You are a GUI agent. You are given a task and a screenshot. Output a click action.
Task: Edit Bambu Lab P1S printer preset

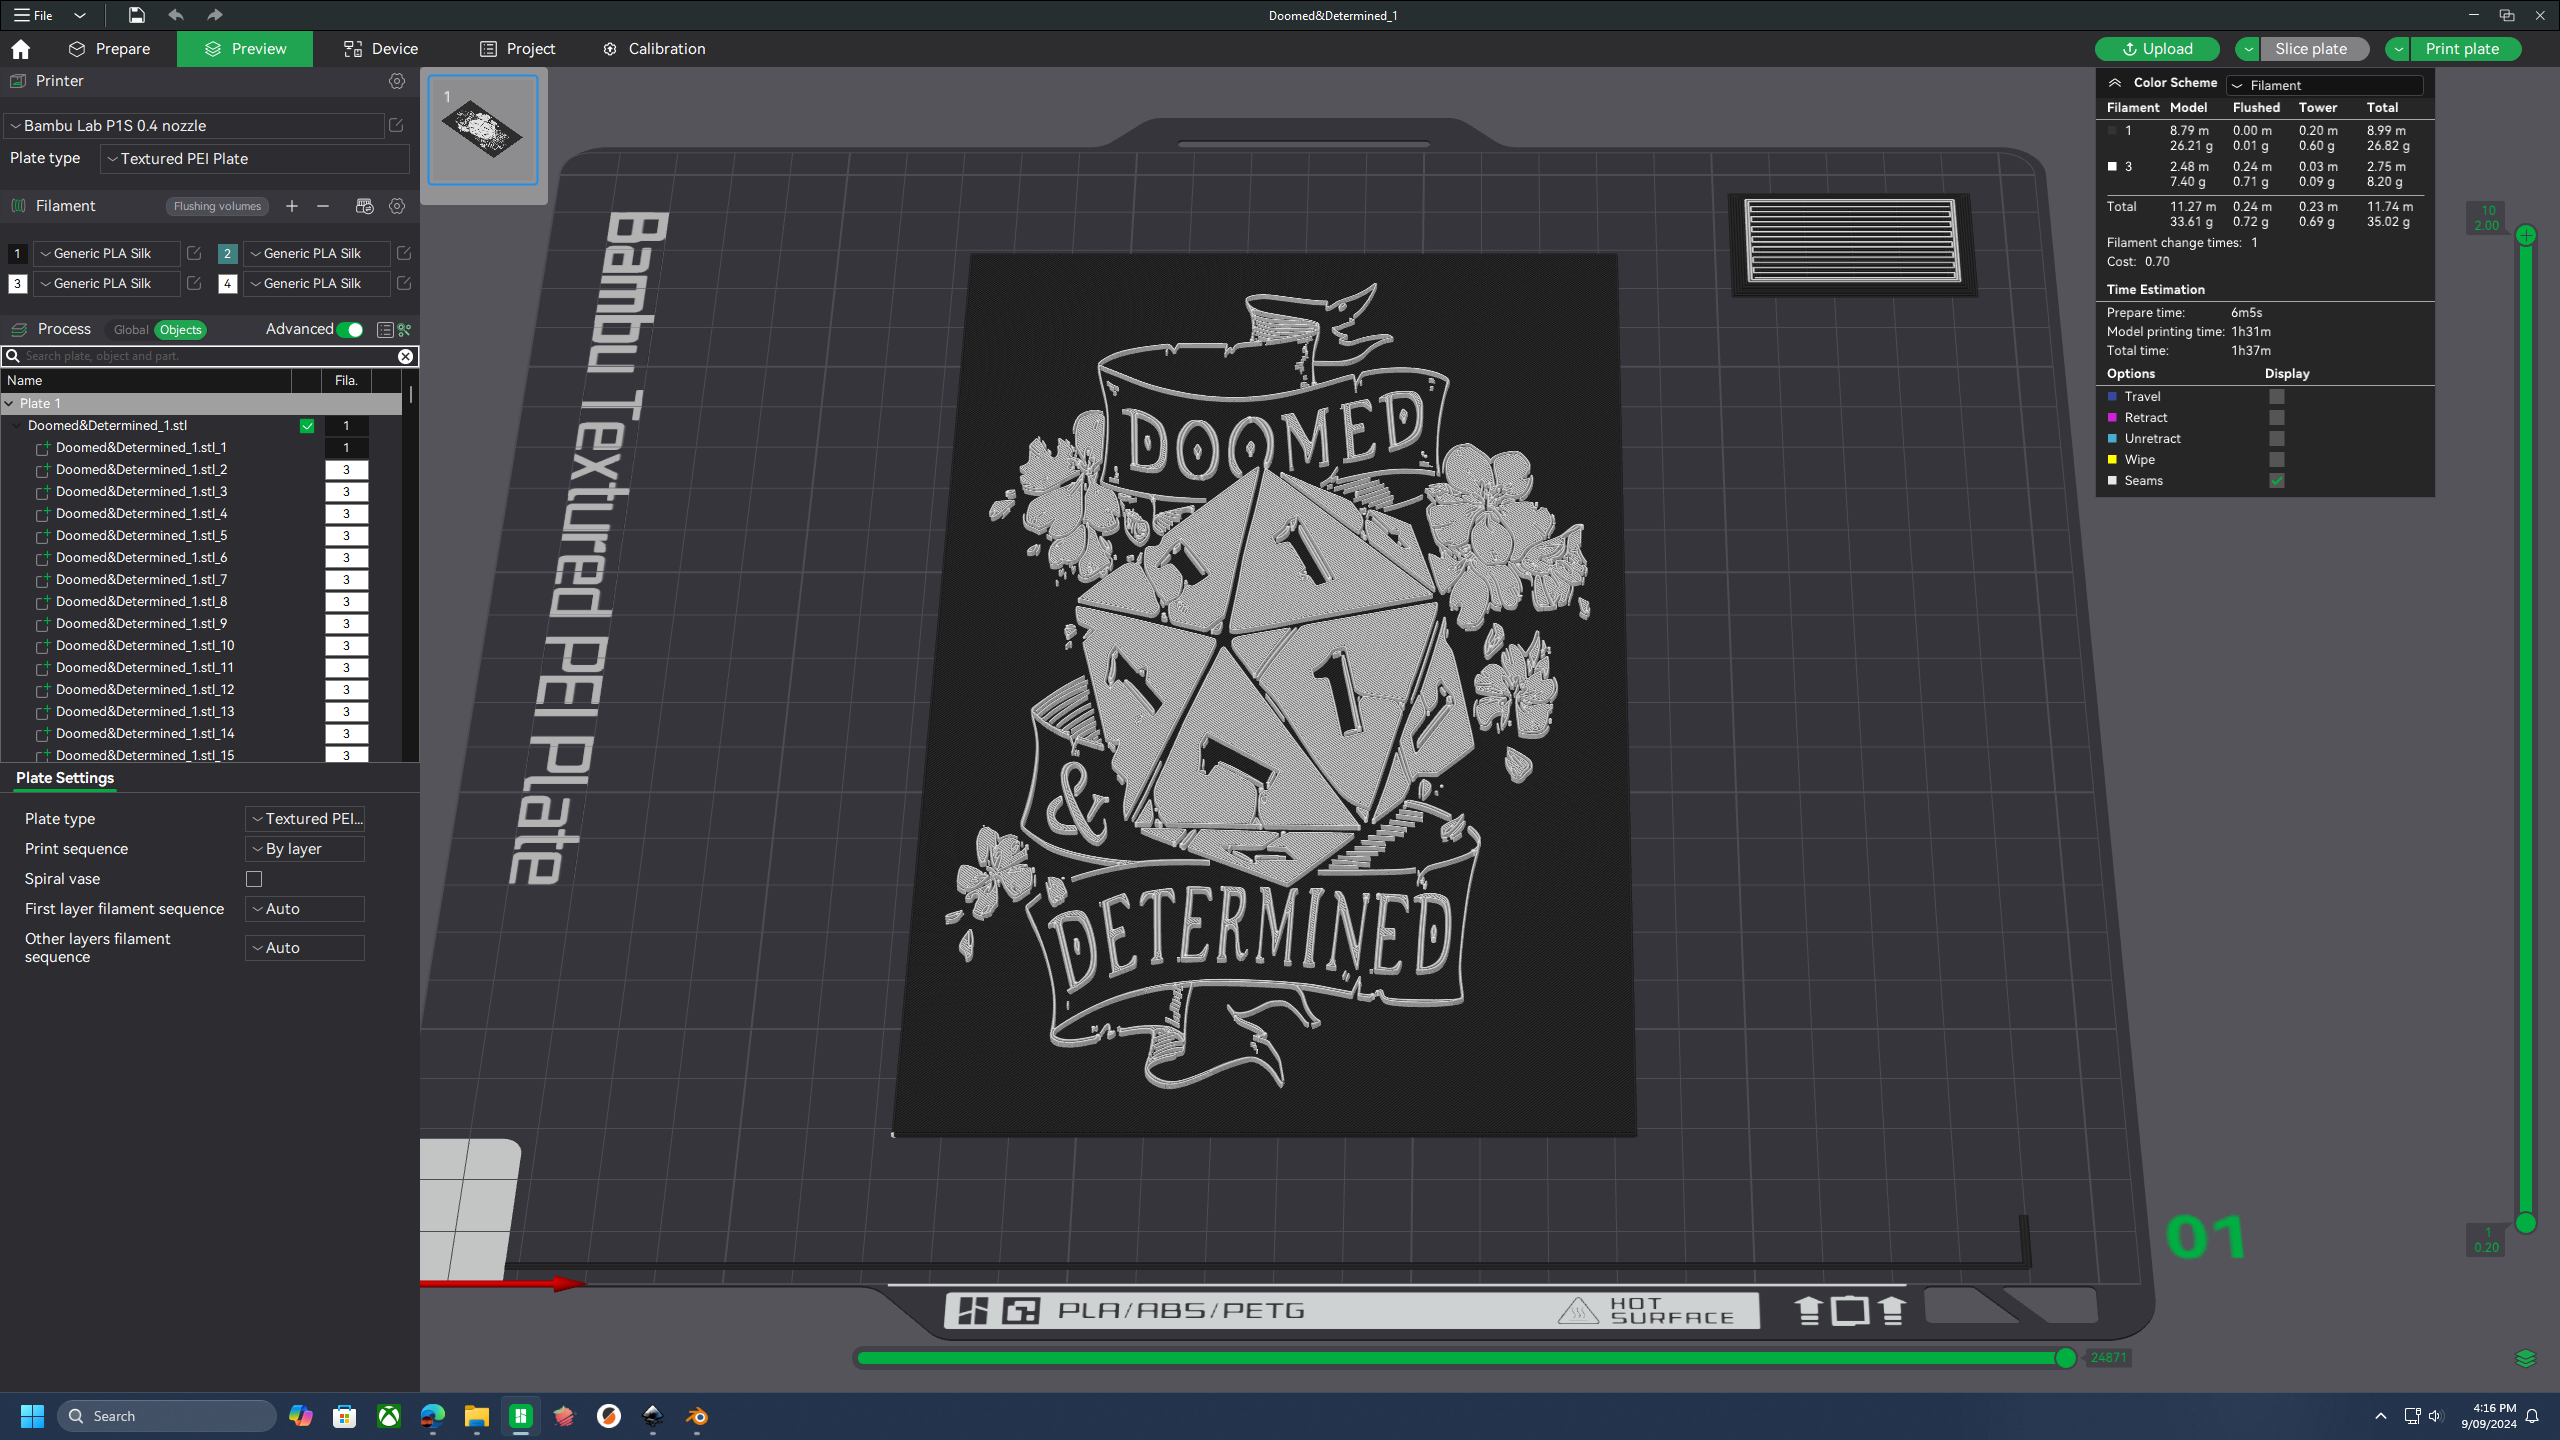pos(396,126)
